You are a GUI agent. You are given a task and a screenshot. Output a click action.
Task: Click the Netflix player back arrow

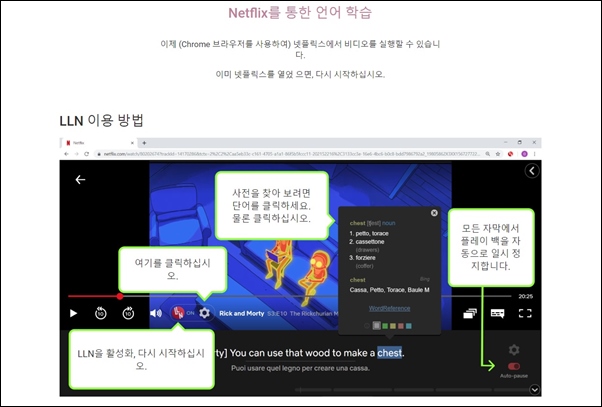pos(80,179)
